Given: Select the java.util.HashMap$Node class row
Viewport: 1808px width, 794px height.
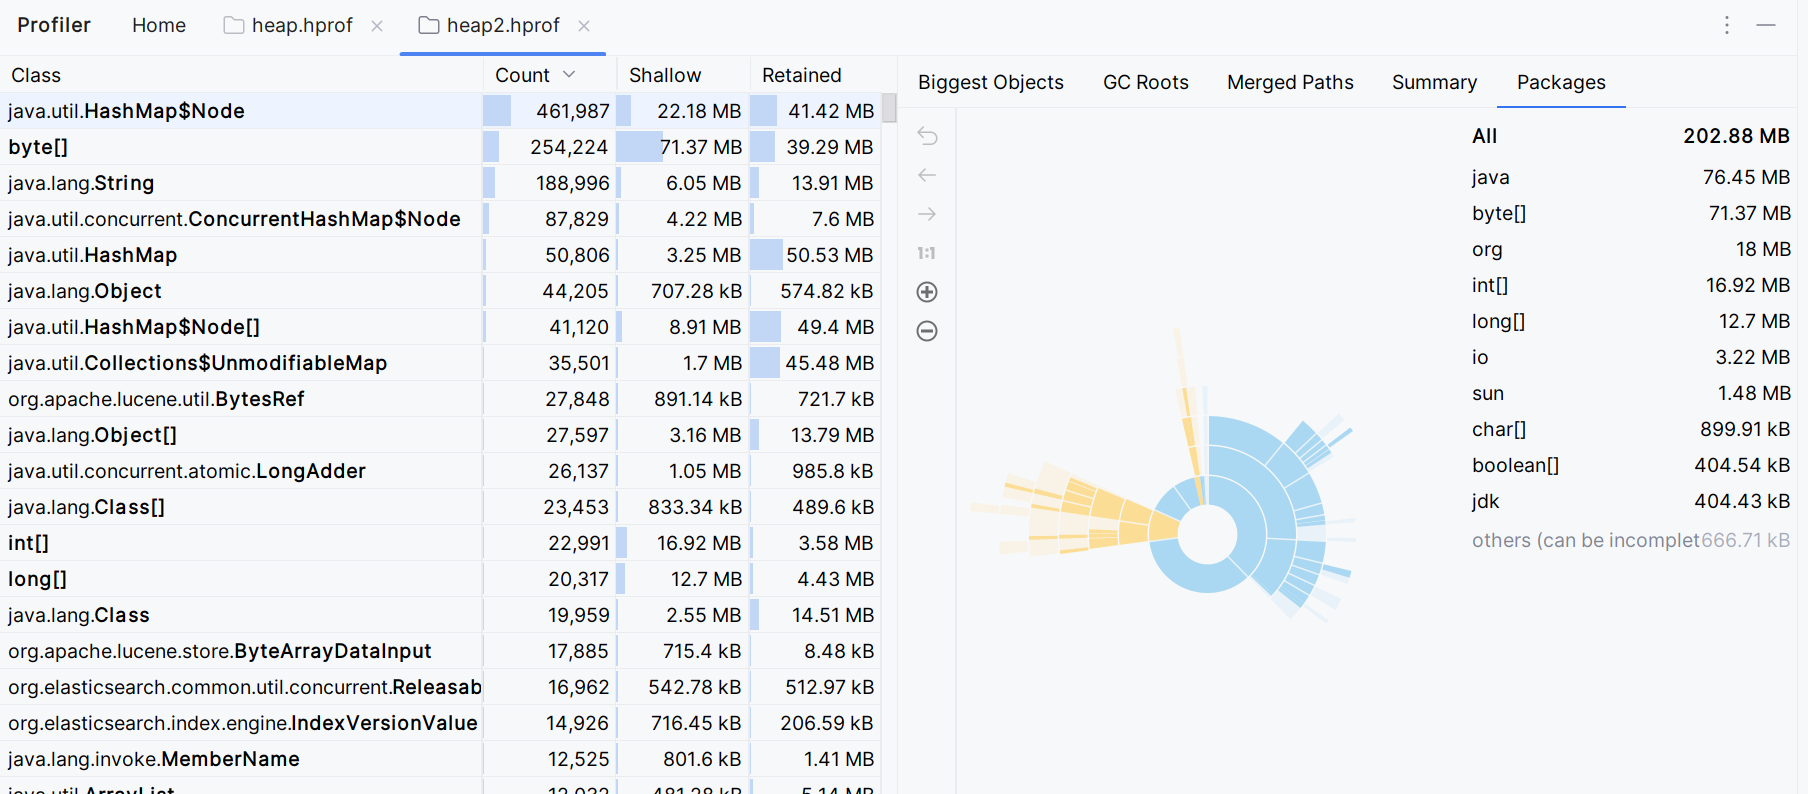Looking at the screenshot, I should click(240, 111).
